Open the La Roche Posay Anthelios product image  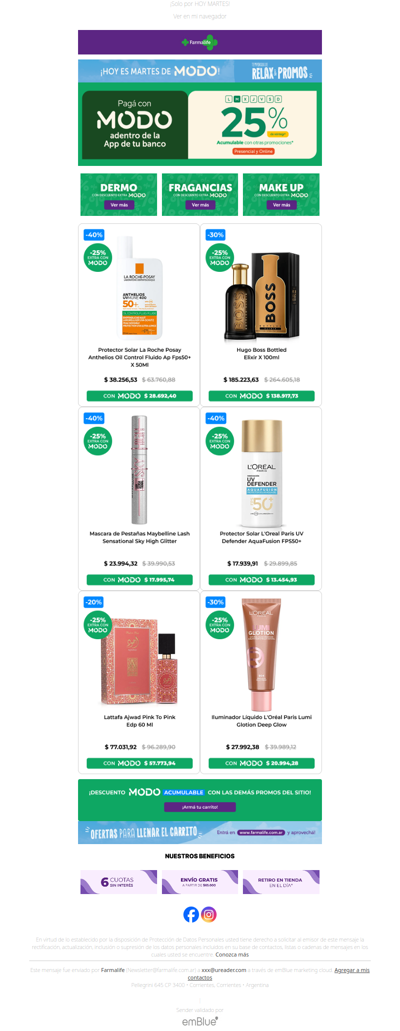coord(139,287)
